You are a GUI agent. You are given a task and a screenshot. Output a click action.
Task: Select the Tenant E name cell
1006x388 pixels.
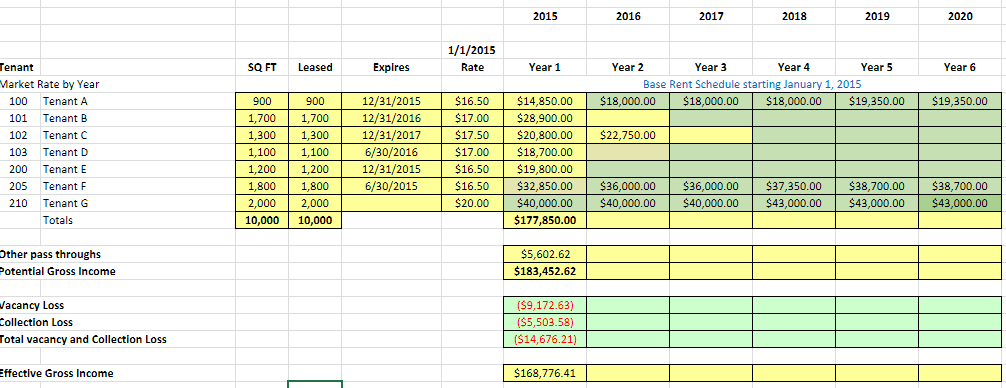(138, 169)
